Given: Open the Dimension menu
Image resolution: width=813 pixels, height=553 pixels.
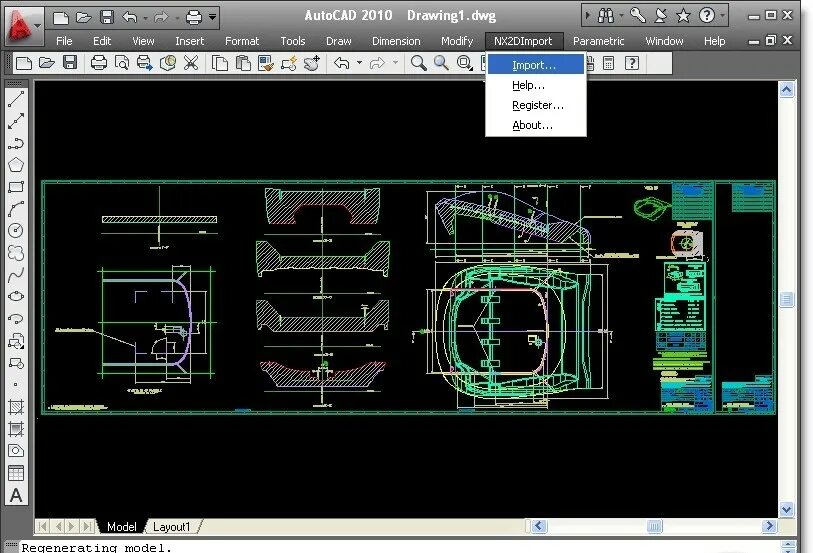Looking at the screenshot, I should coord(396,41).
